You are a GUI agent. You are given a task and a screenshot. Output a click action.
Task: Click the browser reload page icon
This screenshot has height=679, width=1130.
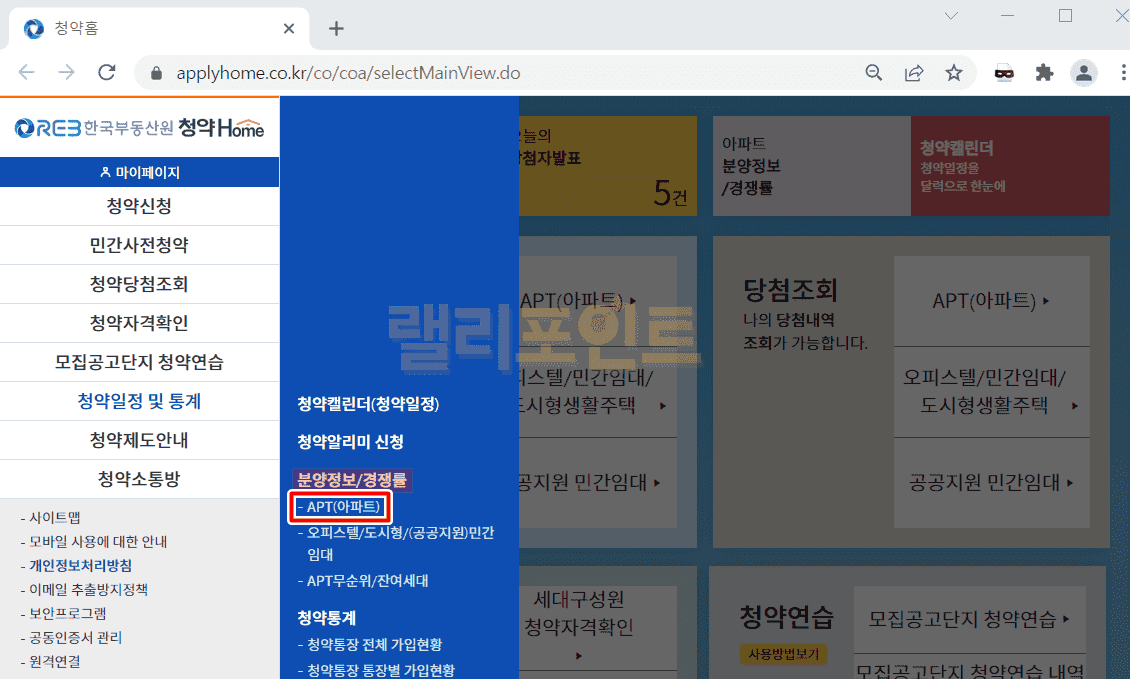coord(107,73)
